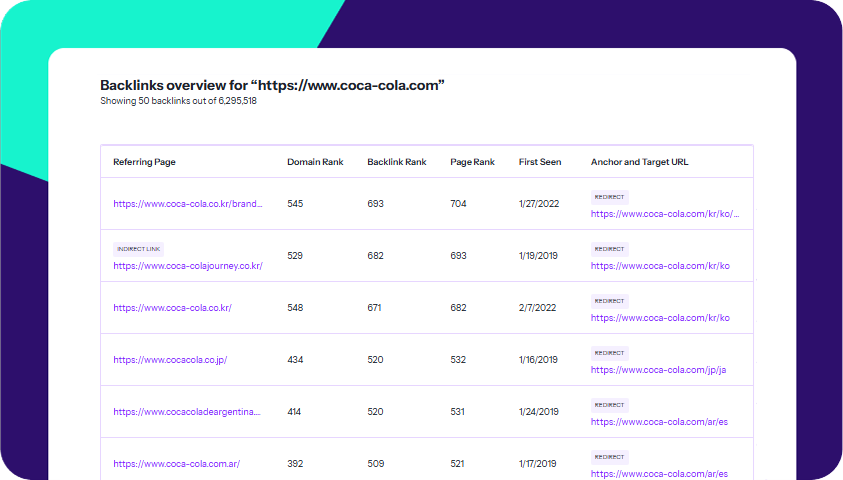Open the coca-cola.com/kr/ko/... target URL in the first row
The height and width of the screenshot is (480, 843).
coord(665,213)
